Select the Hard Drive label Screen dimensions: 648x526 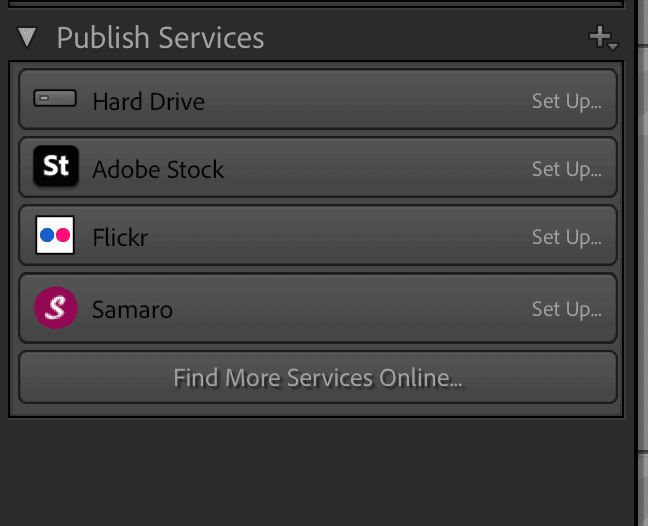[148, 102]
